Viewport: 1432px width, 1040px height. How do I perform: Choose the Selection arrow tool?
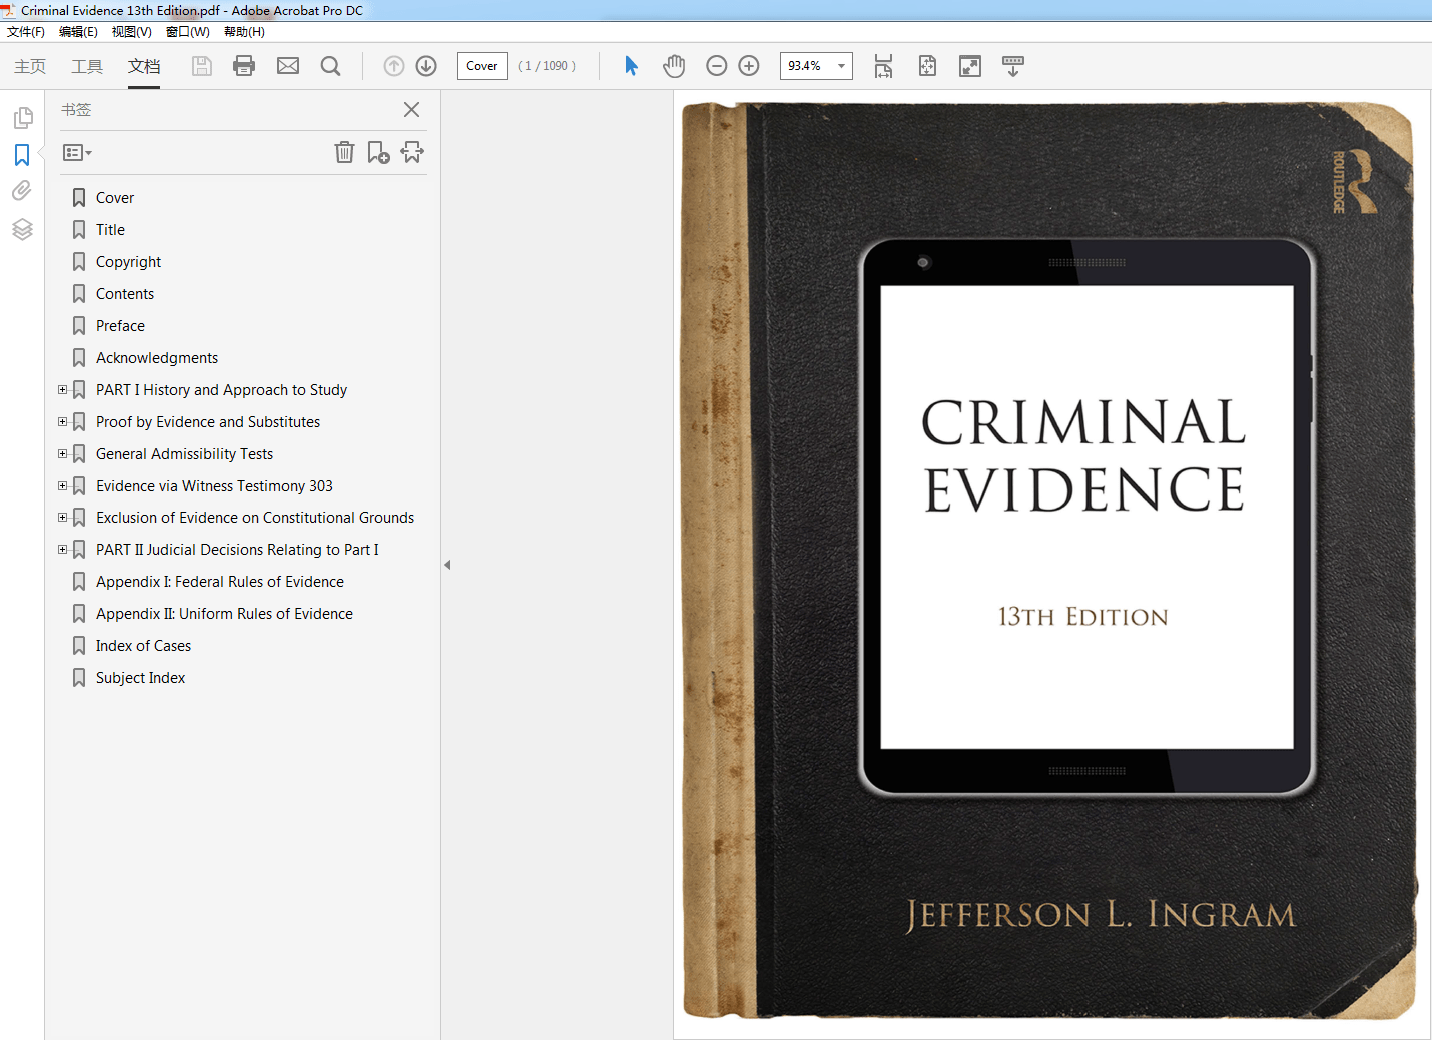[x=631, y=66]
